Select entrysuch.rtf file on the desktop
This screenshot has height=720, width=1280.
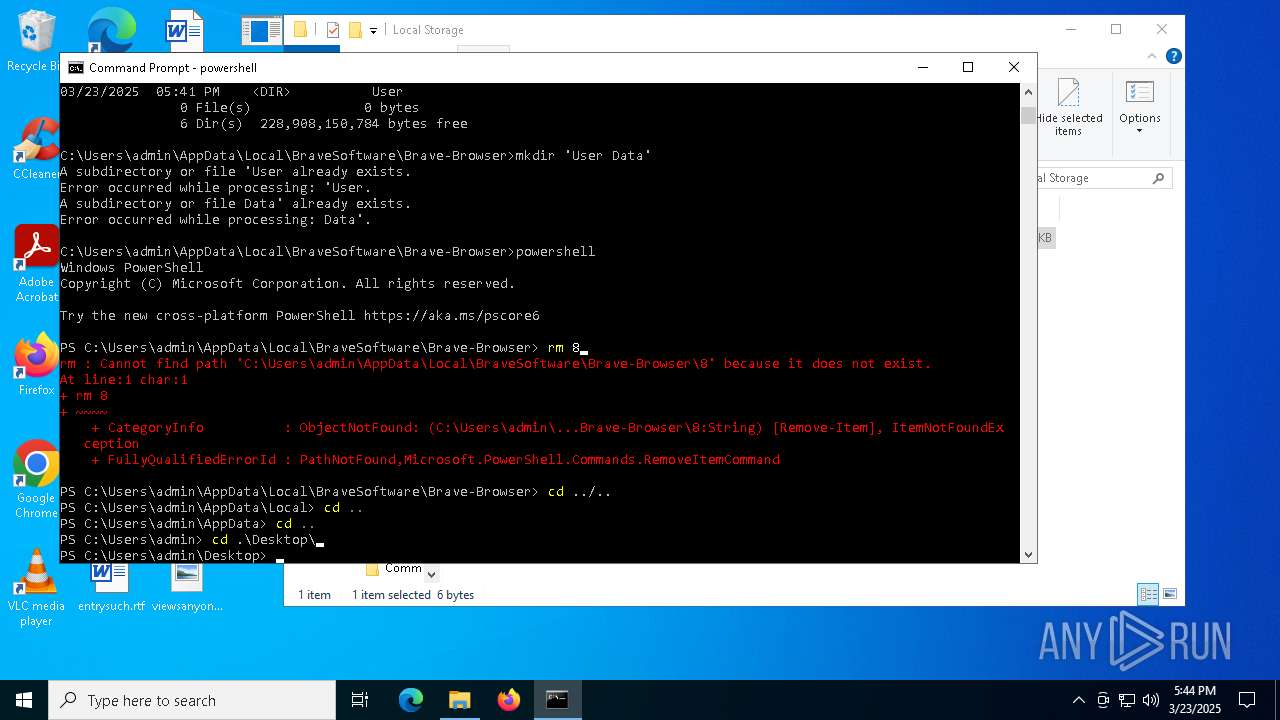click(x=111, y=588)
